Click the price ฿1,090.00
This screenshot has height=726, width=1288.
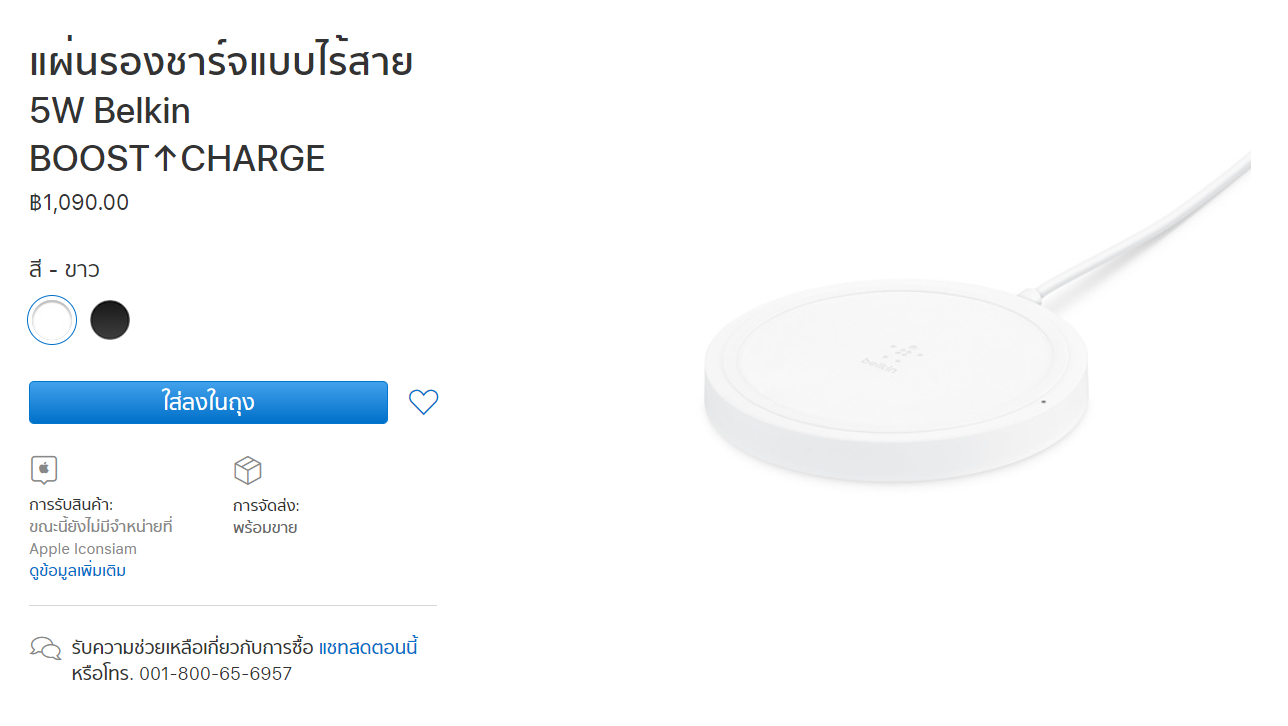pyautogui.click(x=78, y=202)
